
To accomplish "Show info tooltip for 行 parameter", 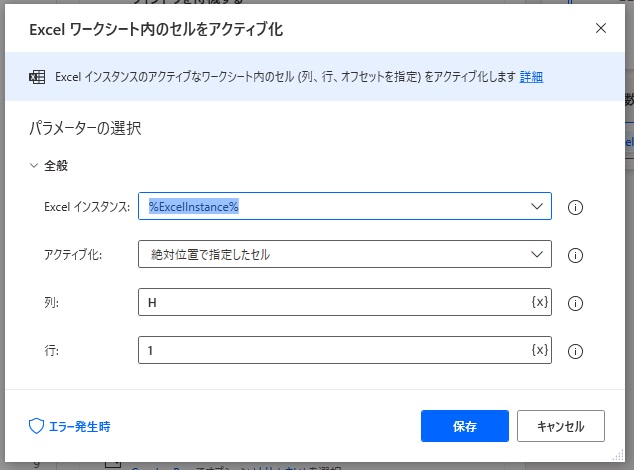I will pos(575,351).
